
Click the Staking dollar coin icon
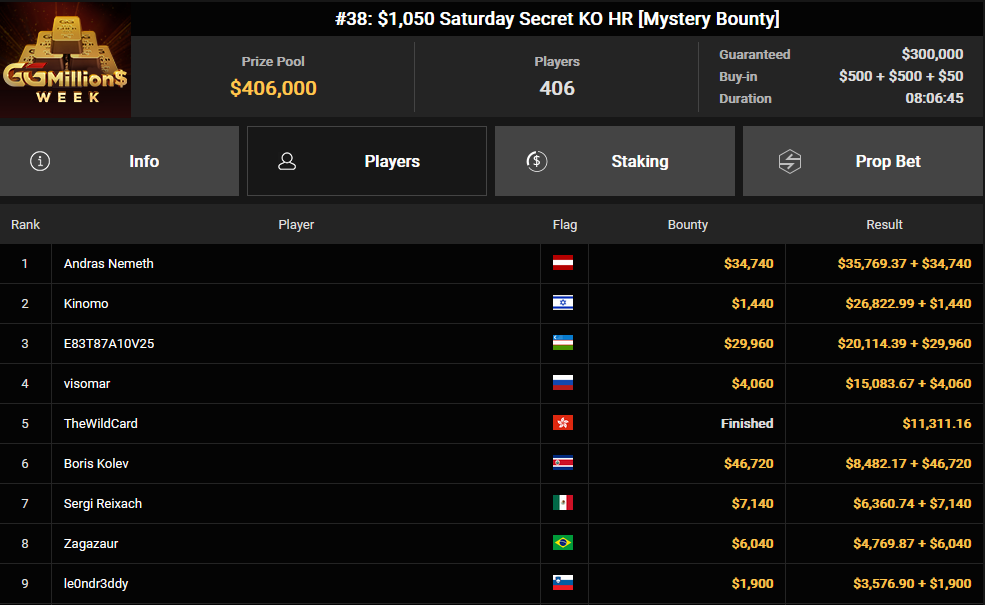pos(536,161)
